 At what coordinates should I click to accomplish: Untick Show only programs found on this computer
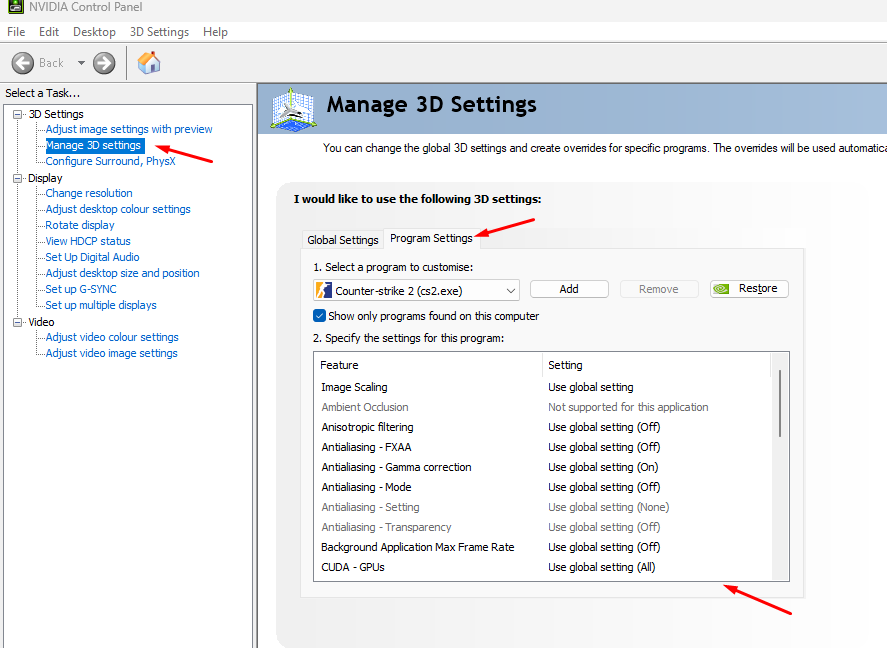320,316
